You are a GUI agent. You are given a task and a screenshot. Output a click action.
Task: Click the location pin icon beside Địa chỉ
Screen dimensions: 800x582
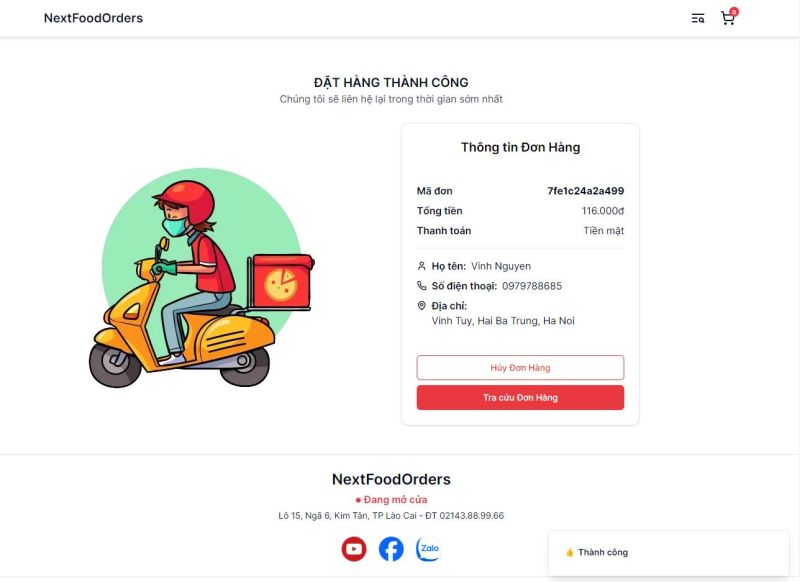pos(422,305)
